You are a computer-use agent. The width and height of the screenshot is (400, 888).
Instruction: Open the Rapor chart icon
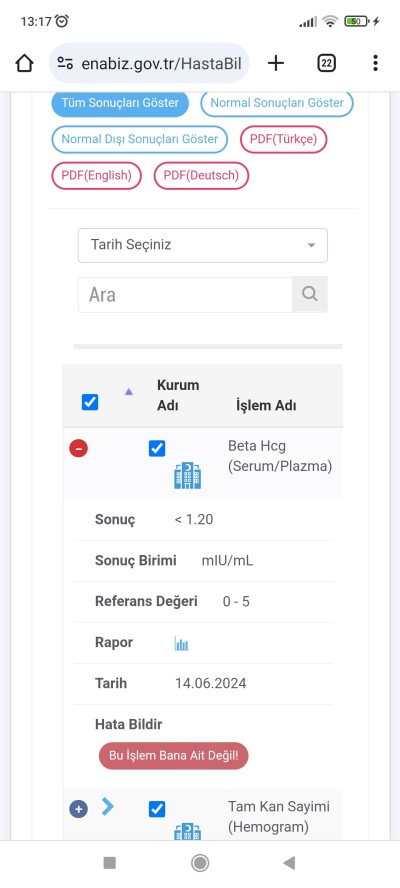(x=181, y=643)
